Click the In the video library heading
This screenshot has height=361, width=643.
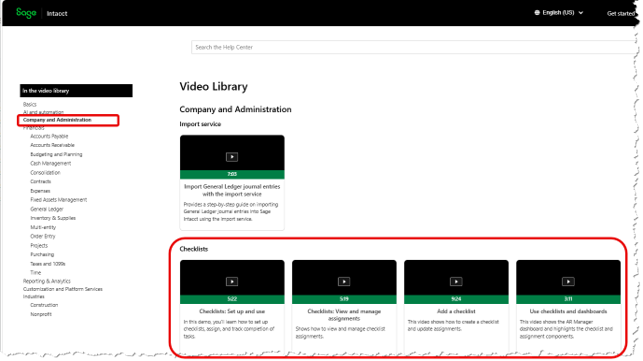click(x=76, y=91)
